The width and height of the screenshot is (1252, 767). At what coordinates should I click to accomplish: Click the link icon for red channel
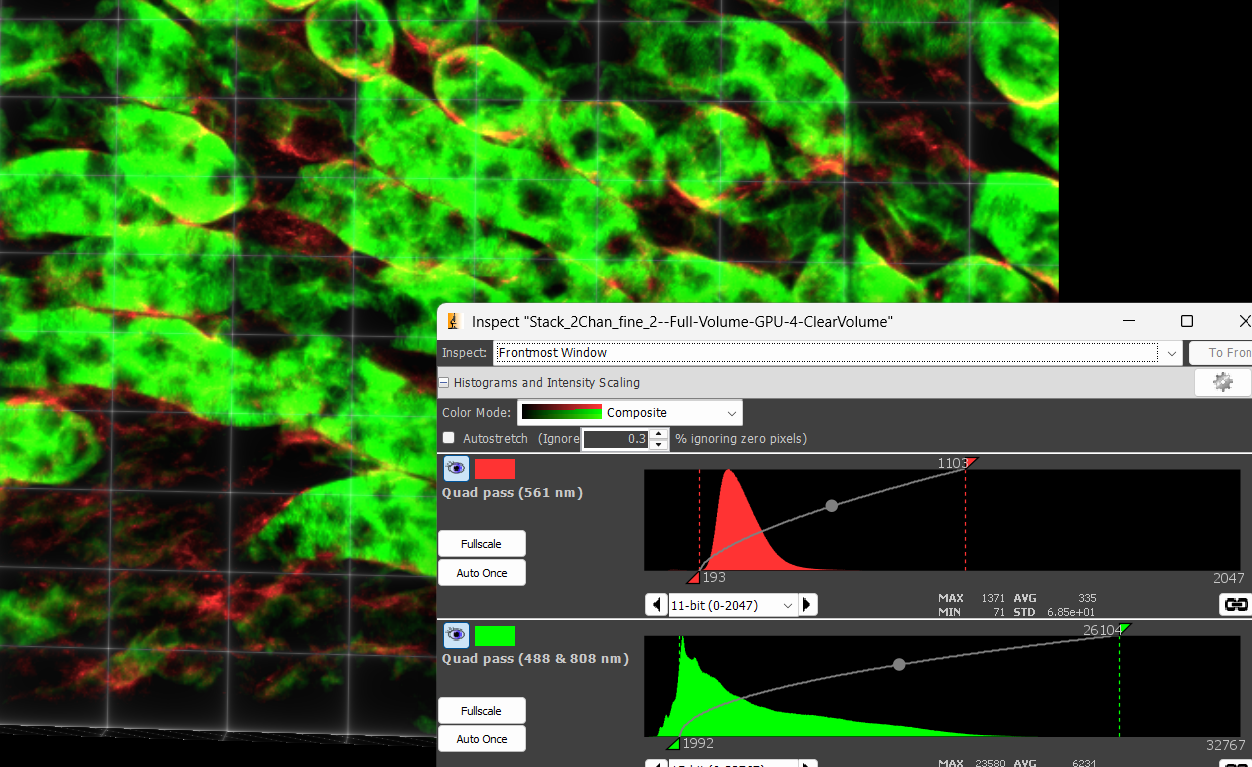(x=1236, y=604)
